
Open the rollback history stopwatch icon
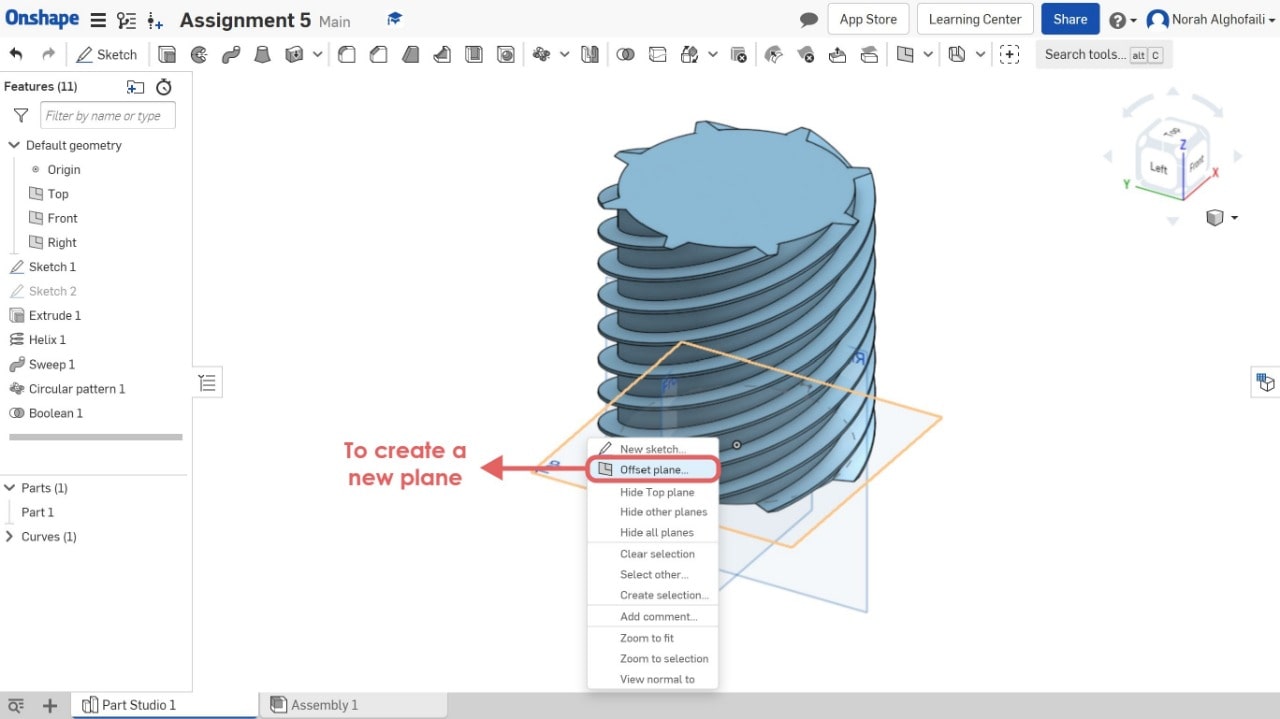coord(164,87)
